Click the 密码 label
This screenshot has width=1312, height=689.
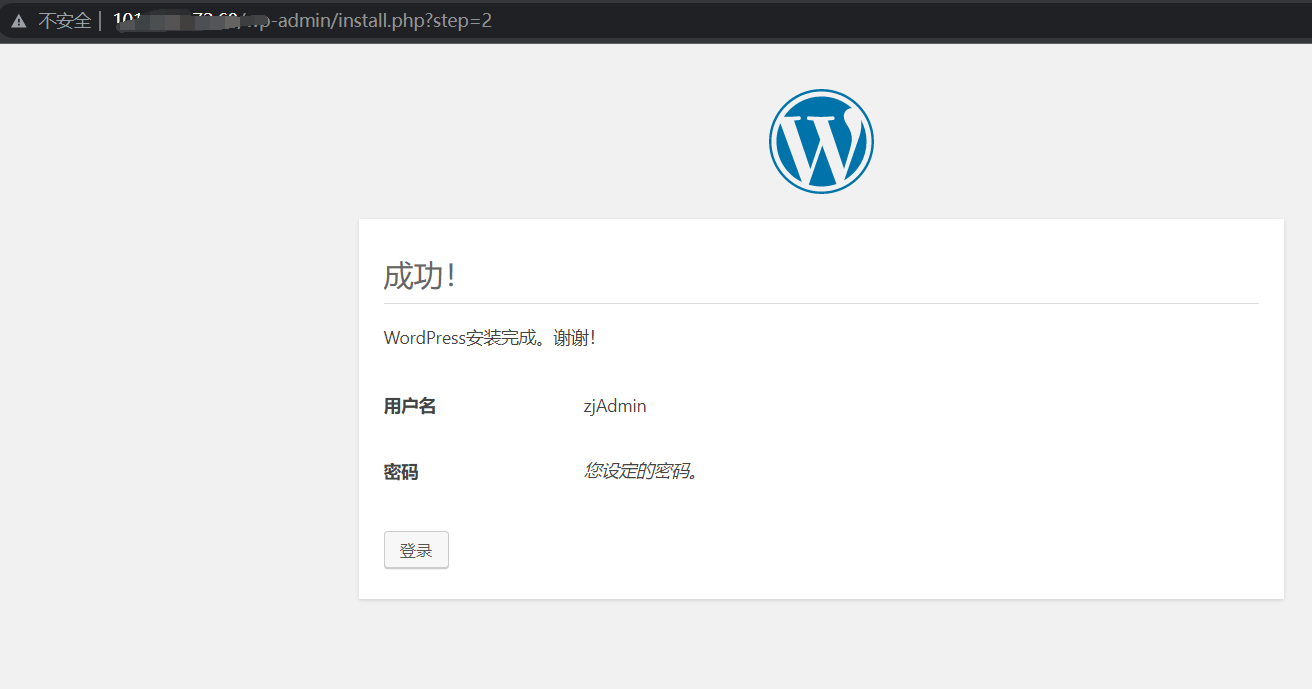click(400, 472)
